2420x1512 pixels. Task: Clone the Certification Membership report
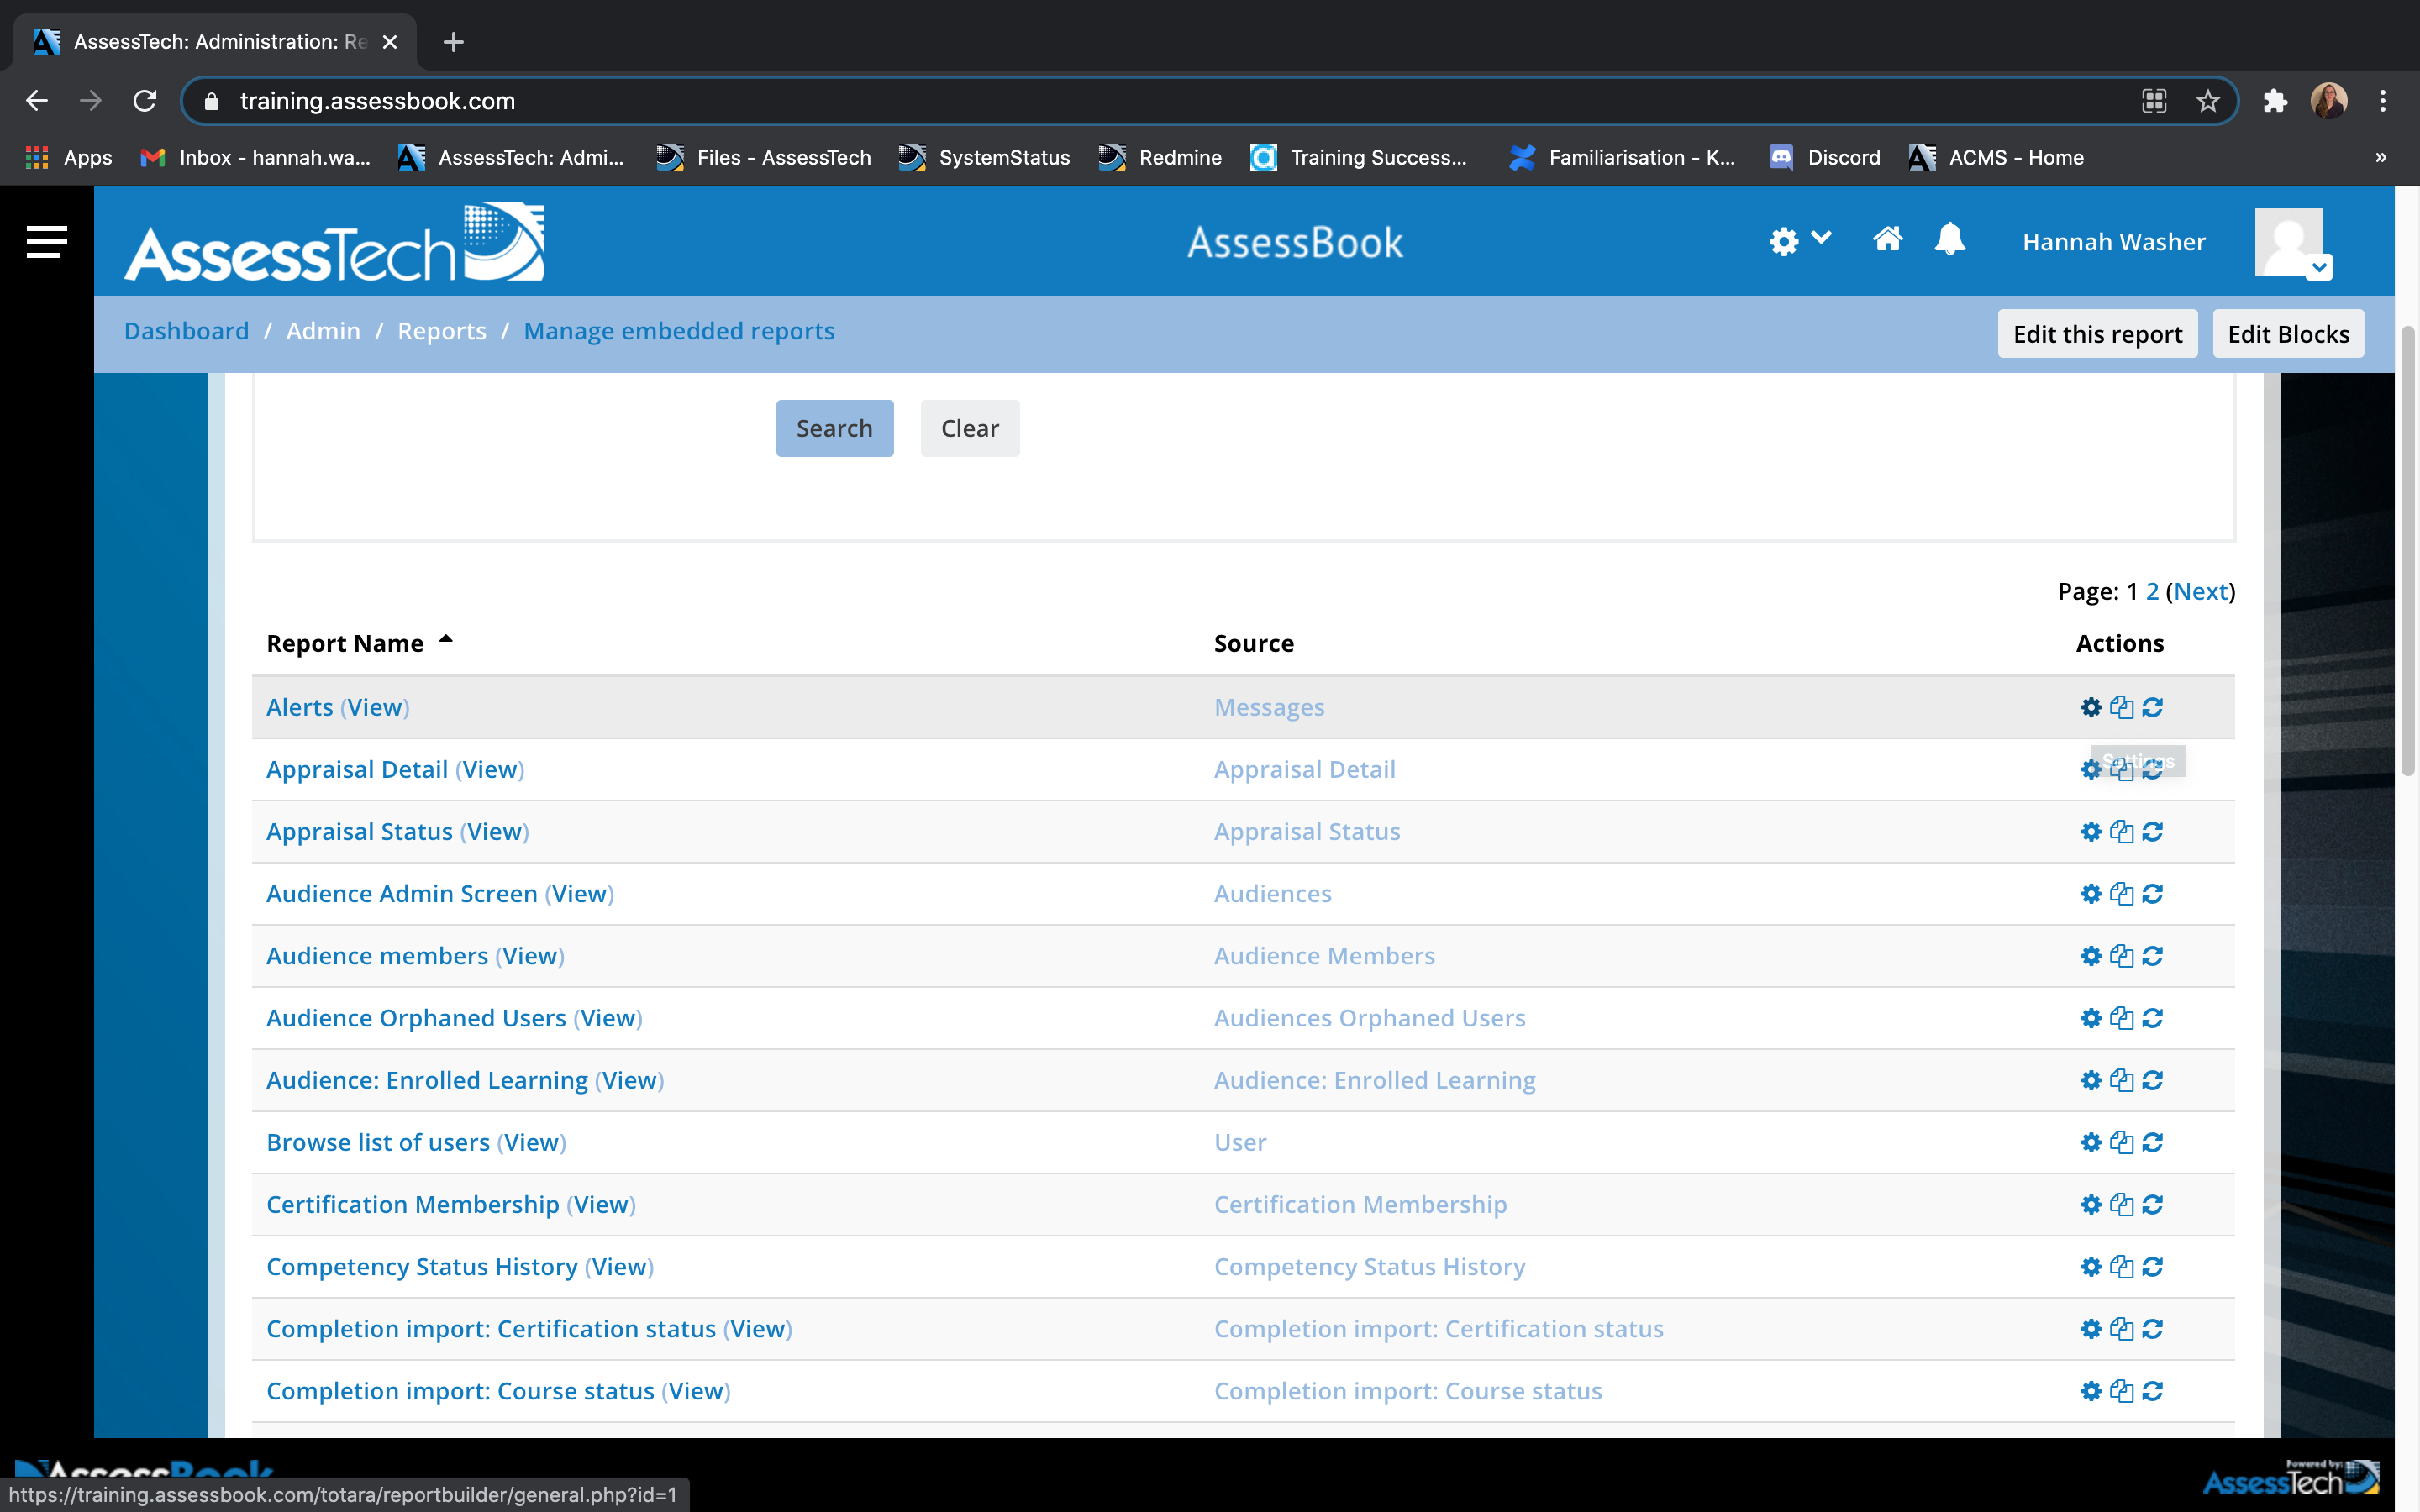tap(2121, 1204)
